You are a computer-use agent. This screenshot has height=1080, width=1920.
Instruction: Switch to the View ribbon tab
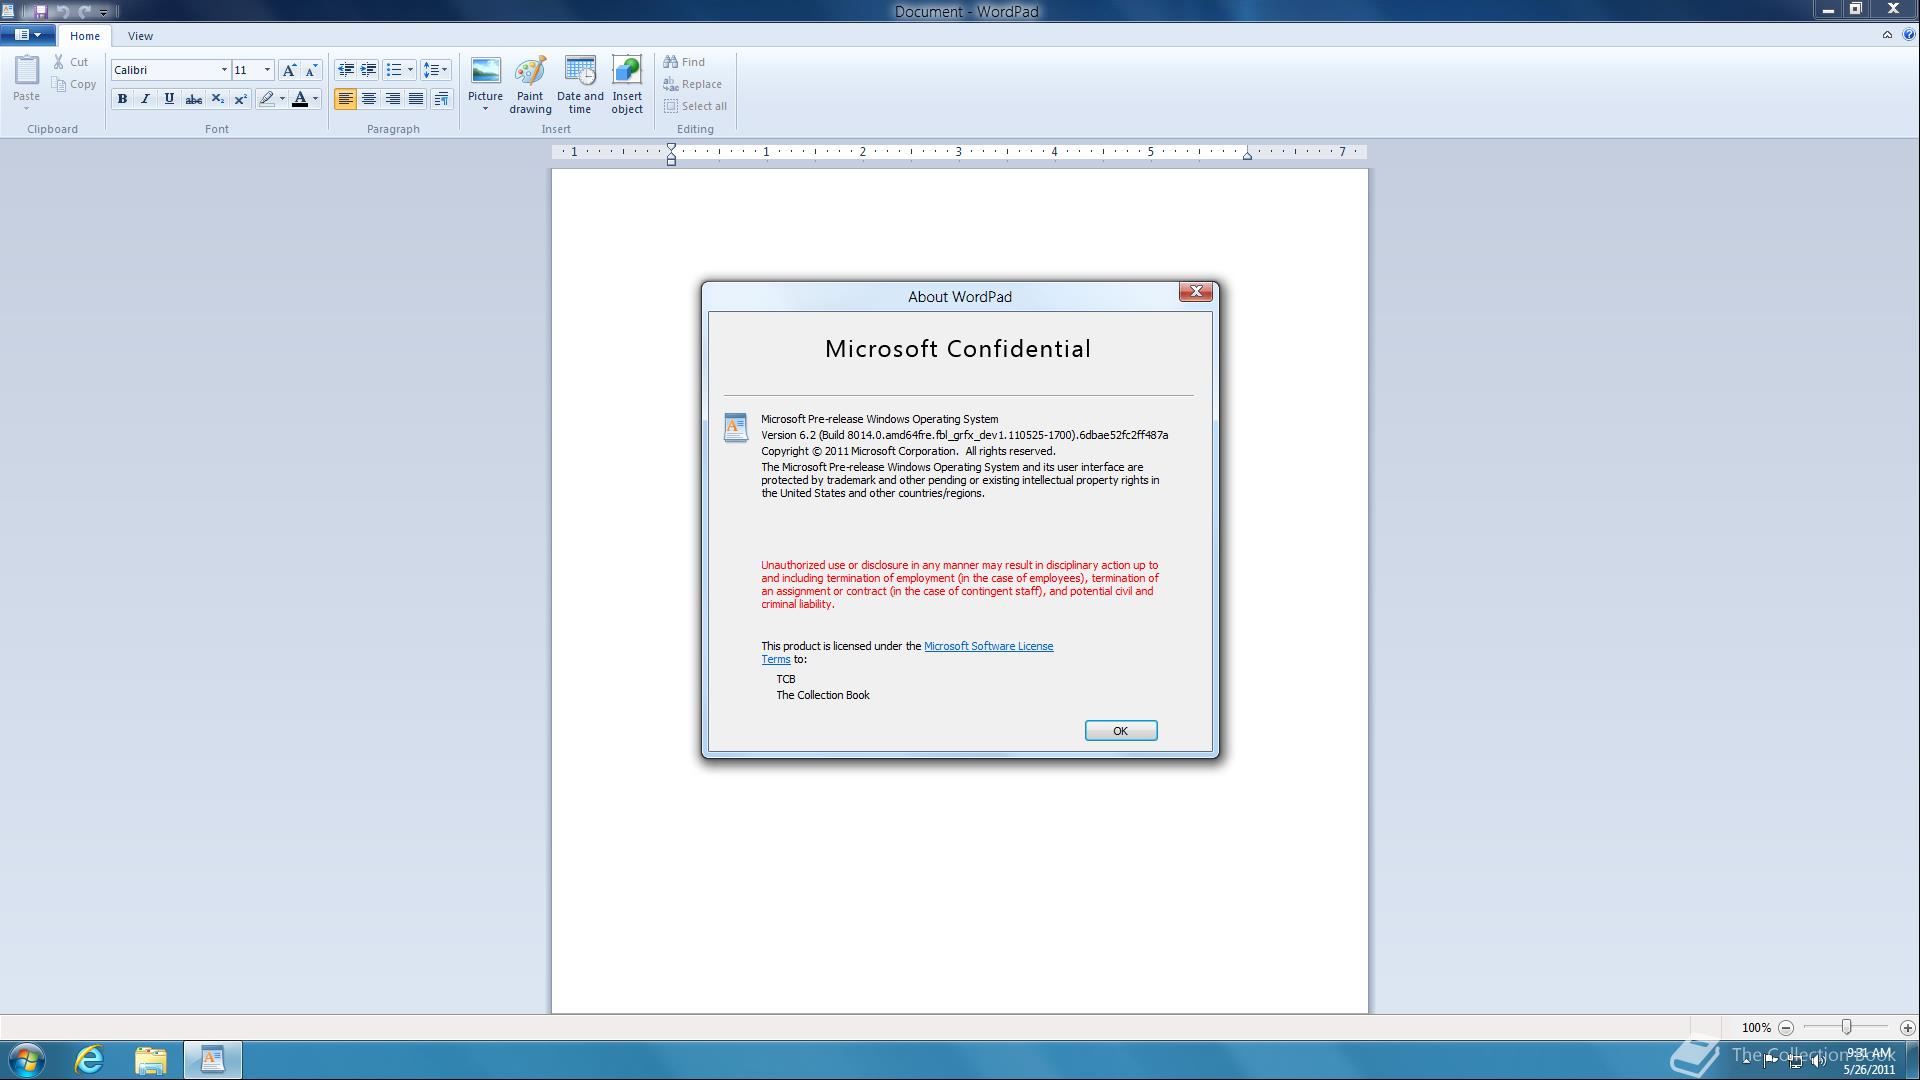click(140, 36)
